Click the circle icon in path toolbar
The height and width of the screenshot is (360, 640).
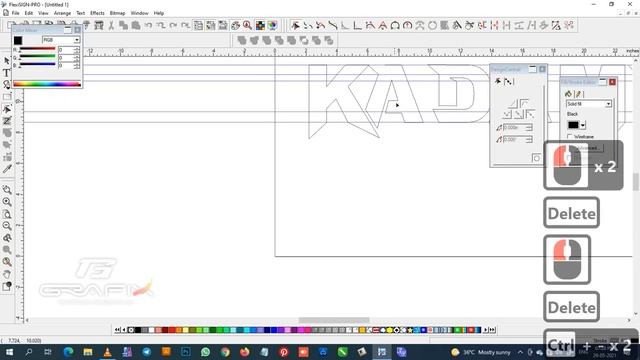432,26
